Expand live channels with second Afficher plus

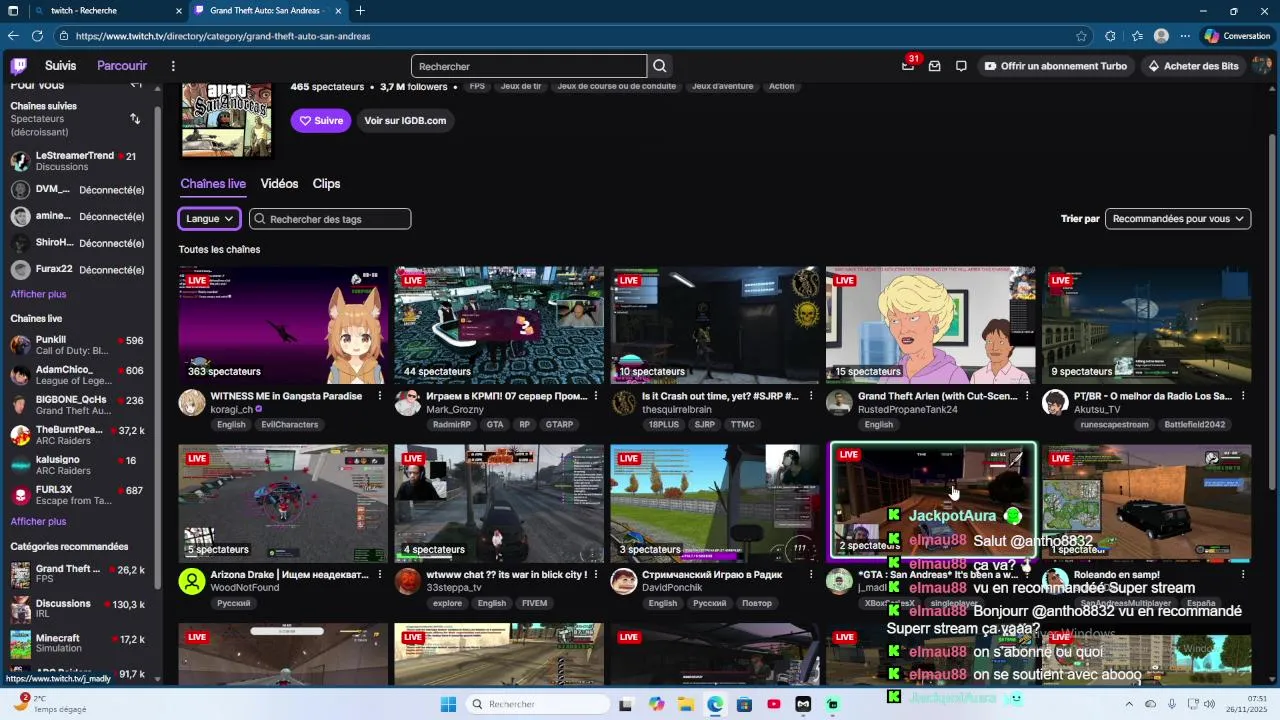38,521
